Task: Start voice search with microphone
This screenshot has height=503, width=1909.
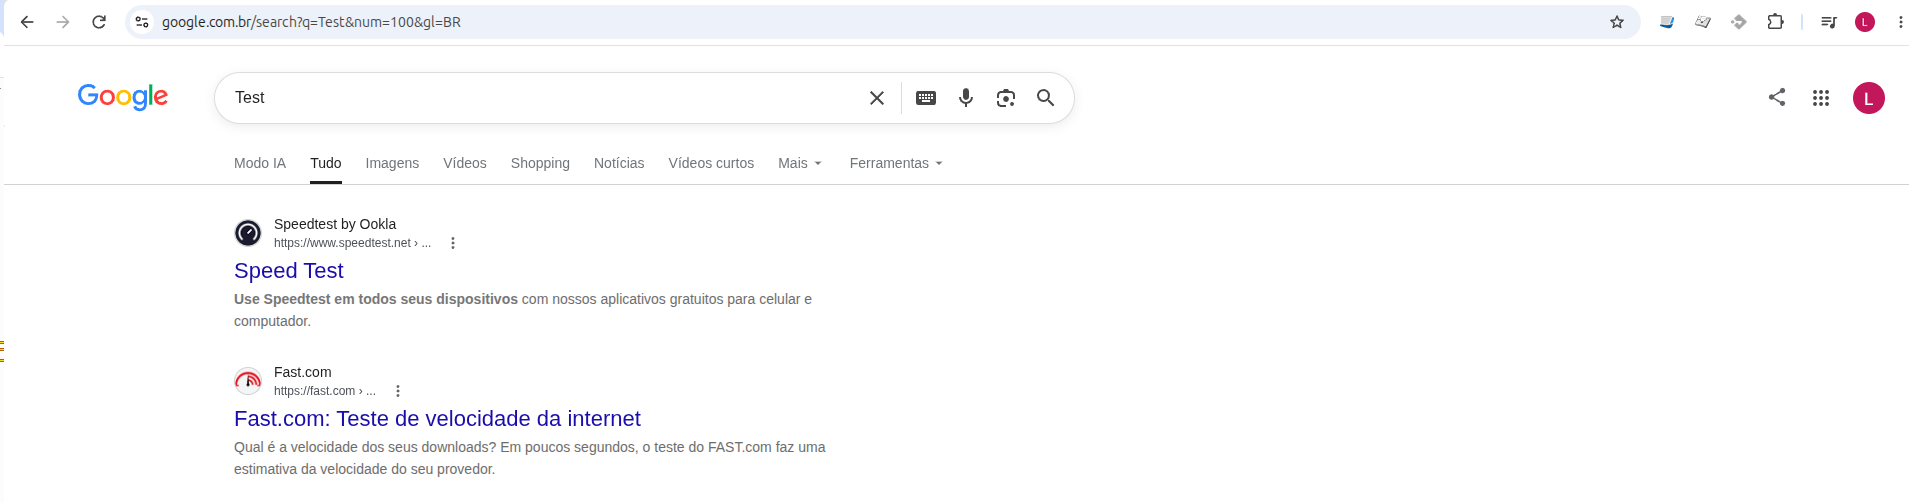Action: coord(966,98)
